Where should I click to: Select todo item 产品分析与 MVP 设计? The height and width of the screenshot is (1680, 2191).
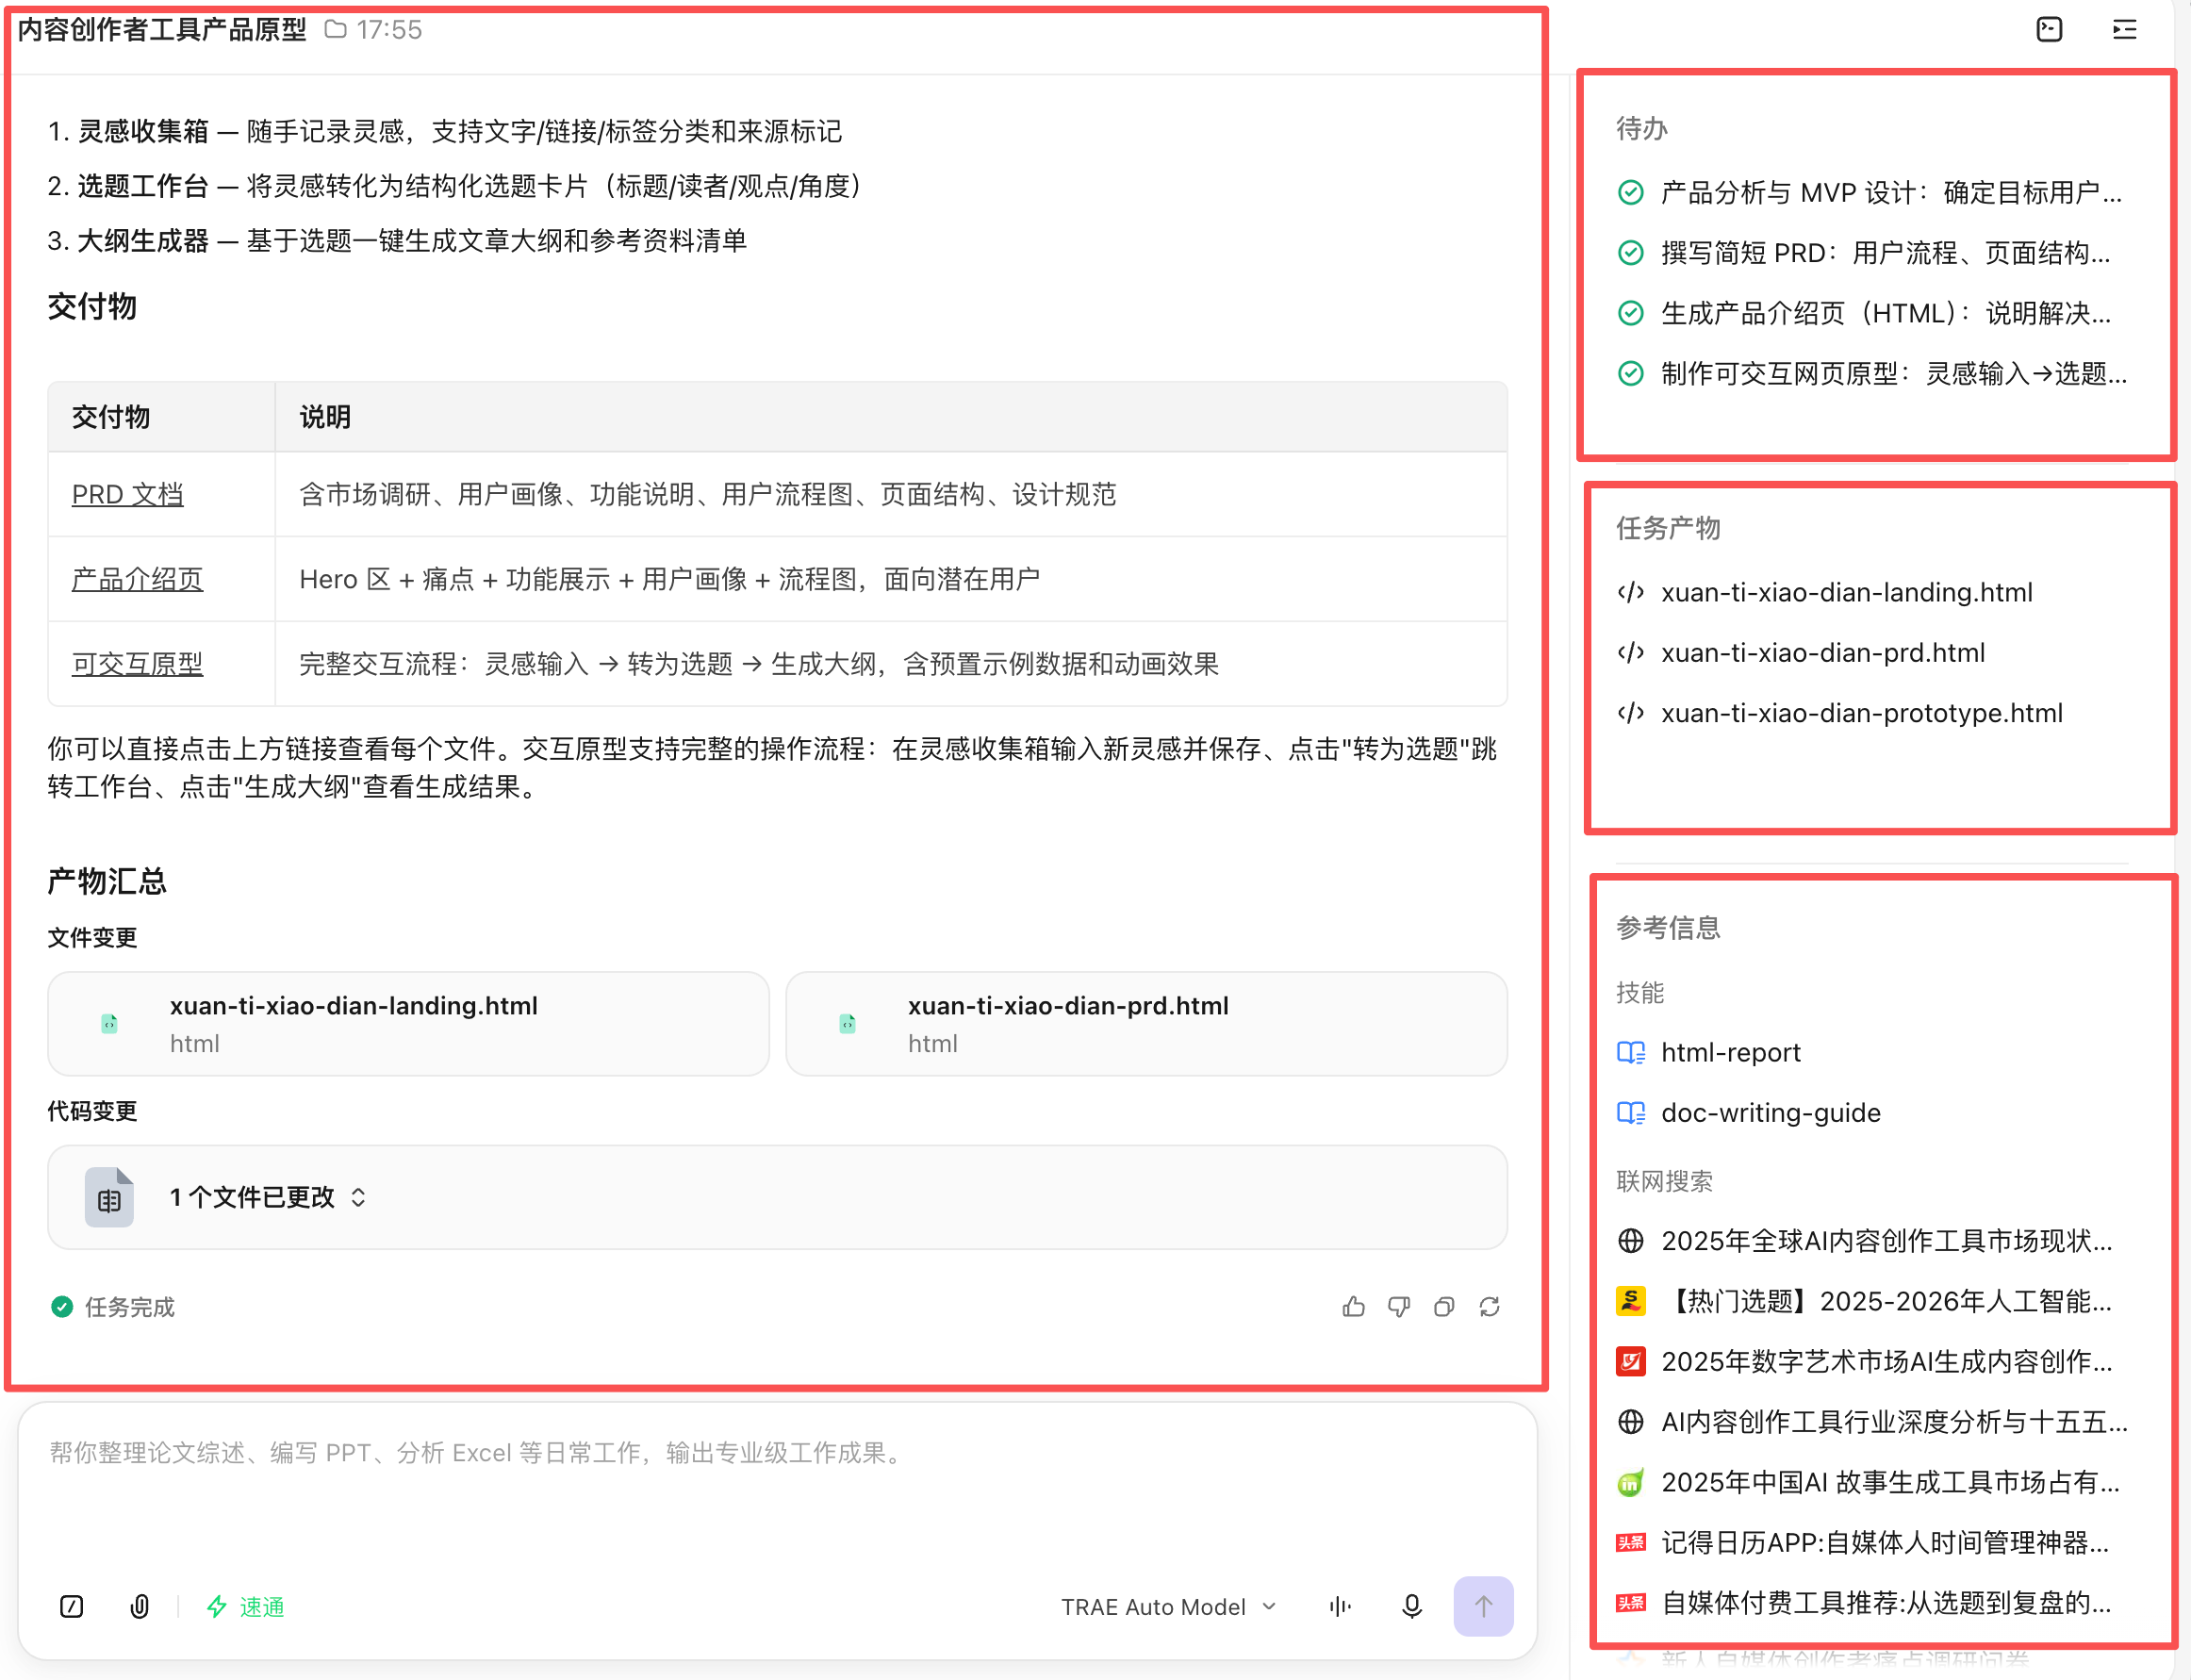coord(1870,193)
